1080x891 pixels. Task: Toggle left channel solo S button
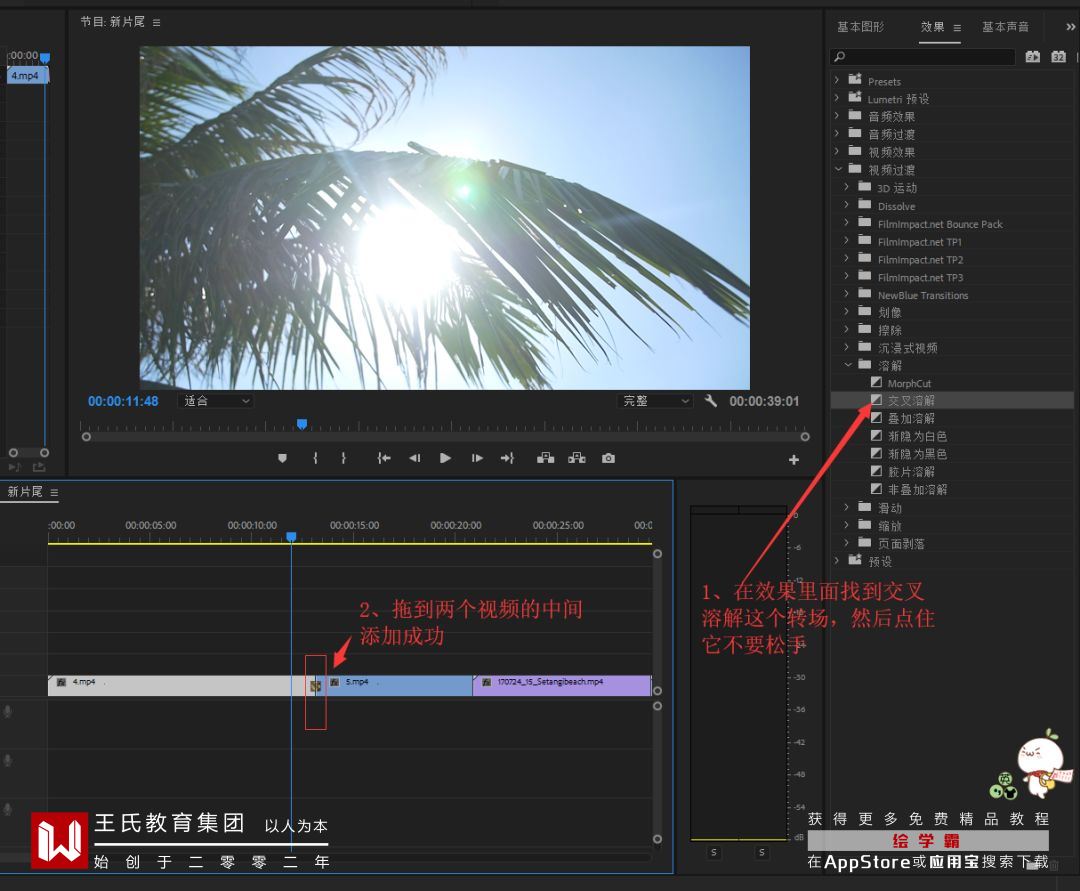pos(714,852)
